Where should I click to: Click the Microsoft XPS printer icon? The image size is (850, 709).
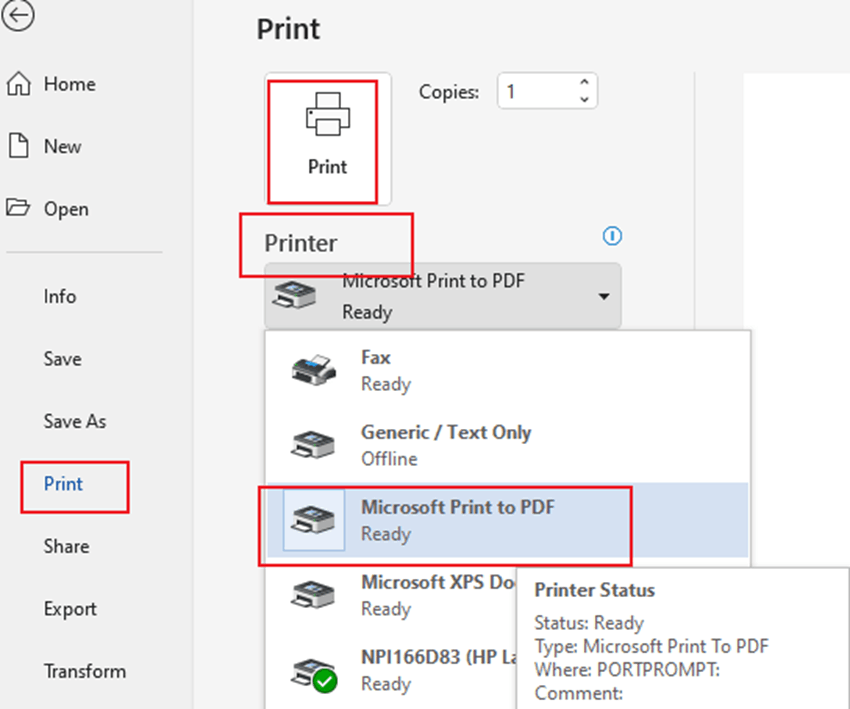(313, 595)
